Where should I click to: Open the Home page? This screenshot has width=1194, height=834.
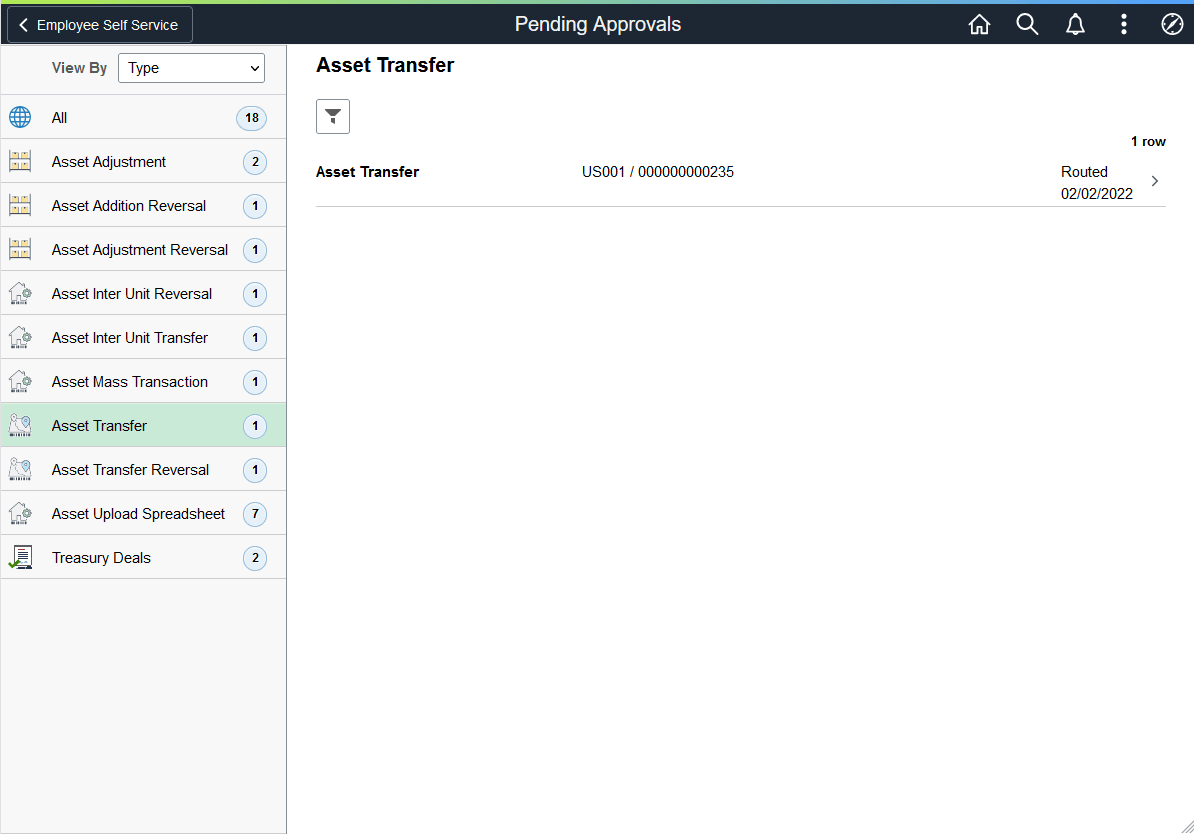(x=979, y=24)
